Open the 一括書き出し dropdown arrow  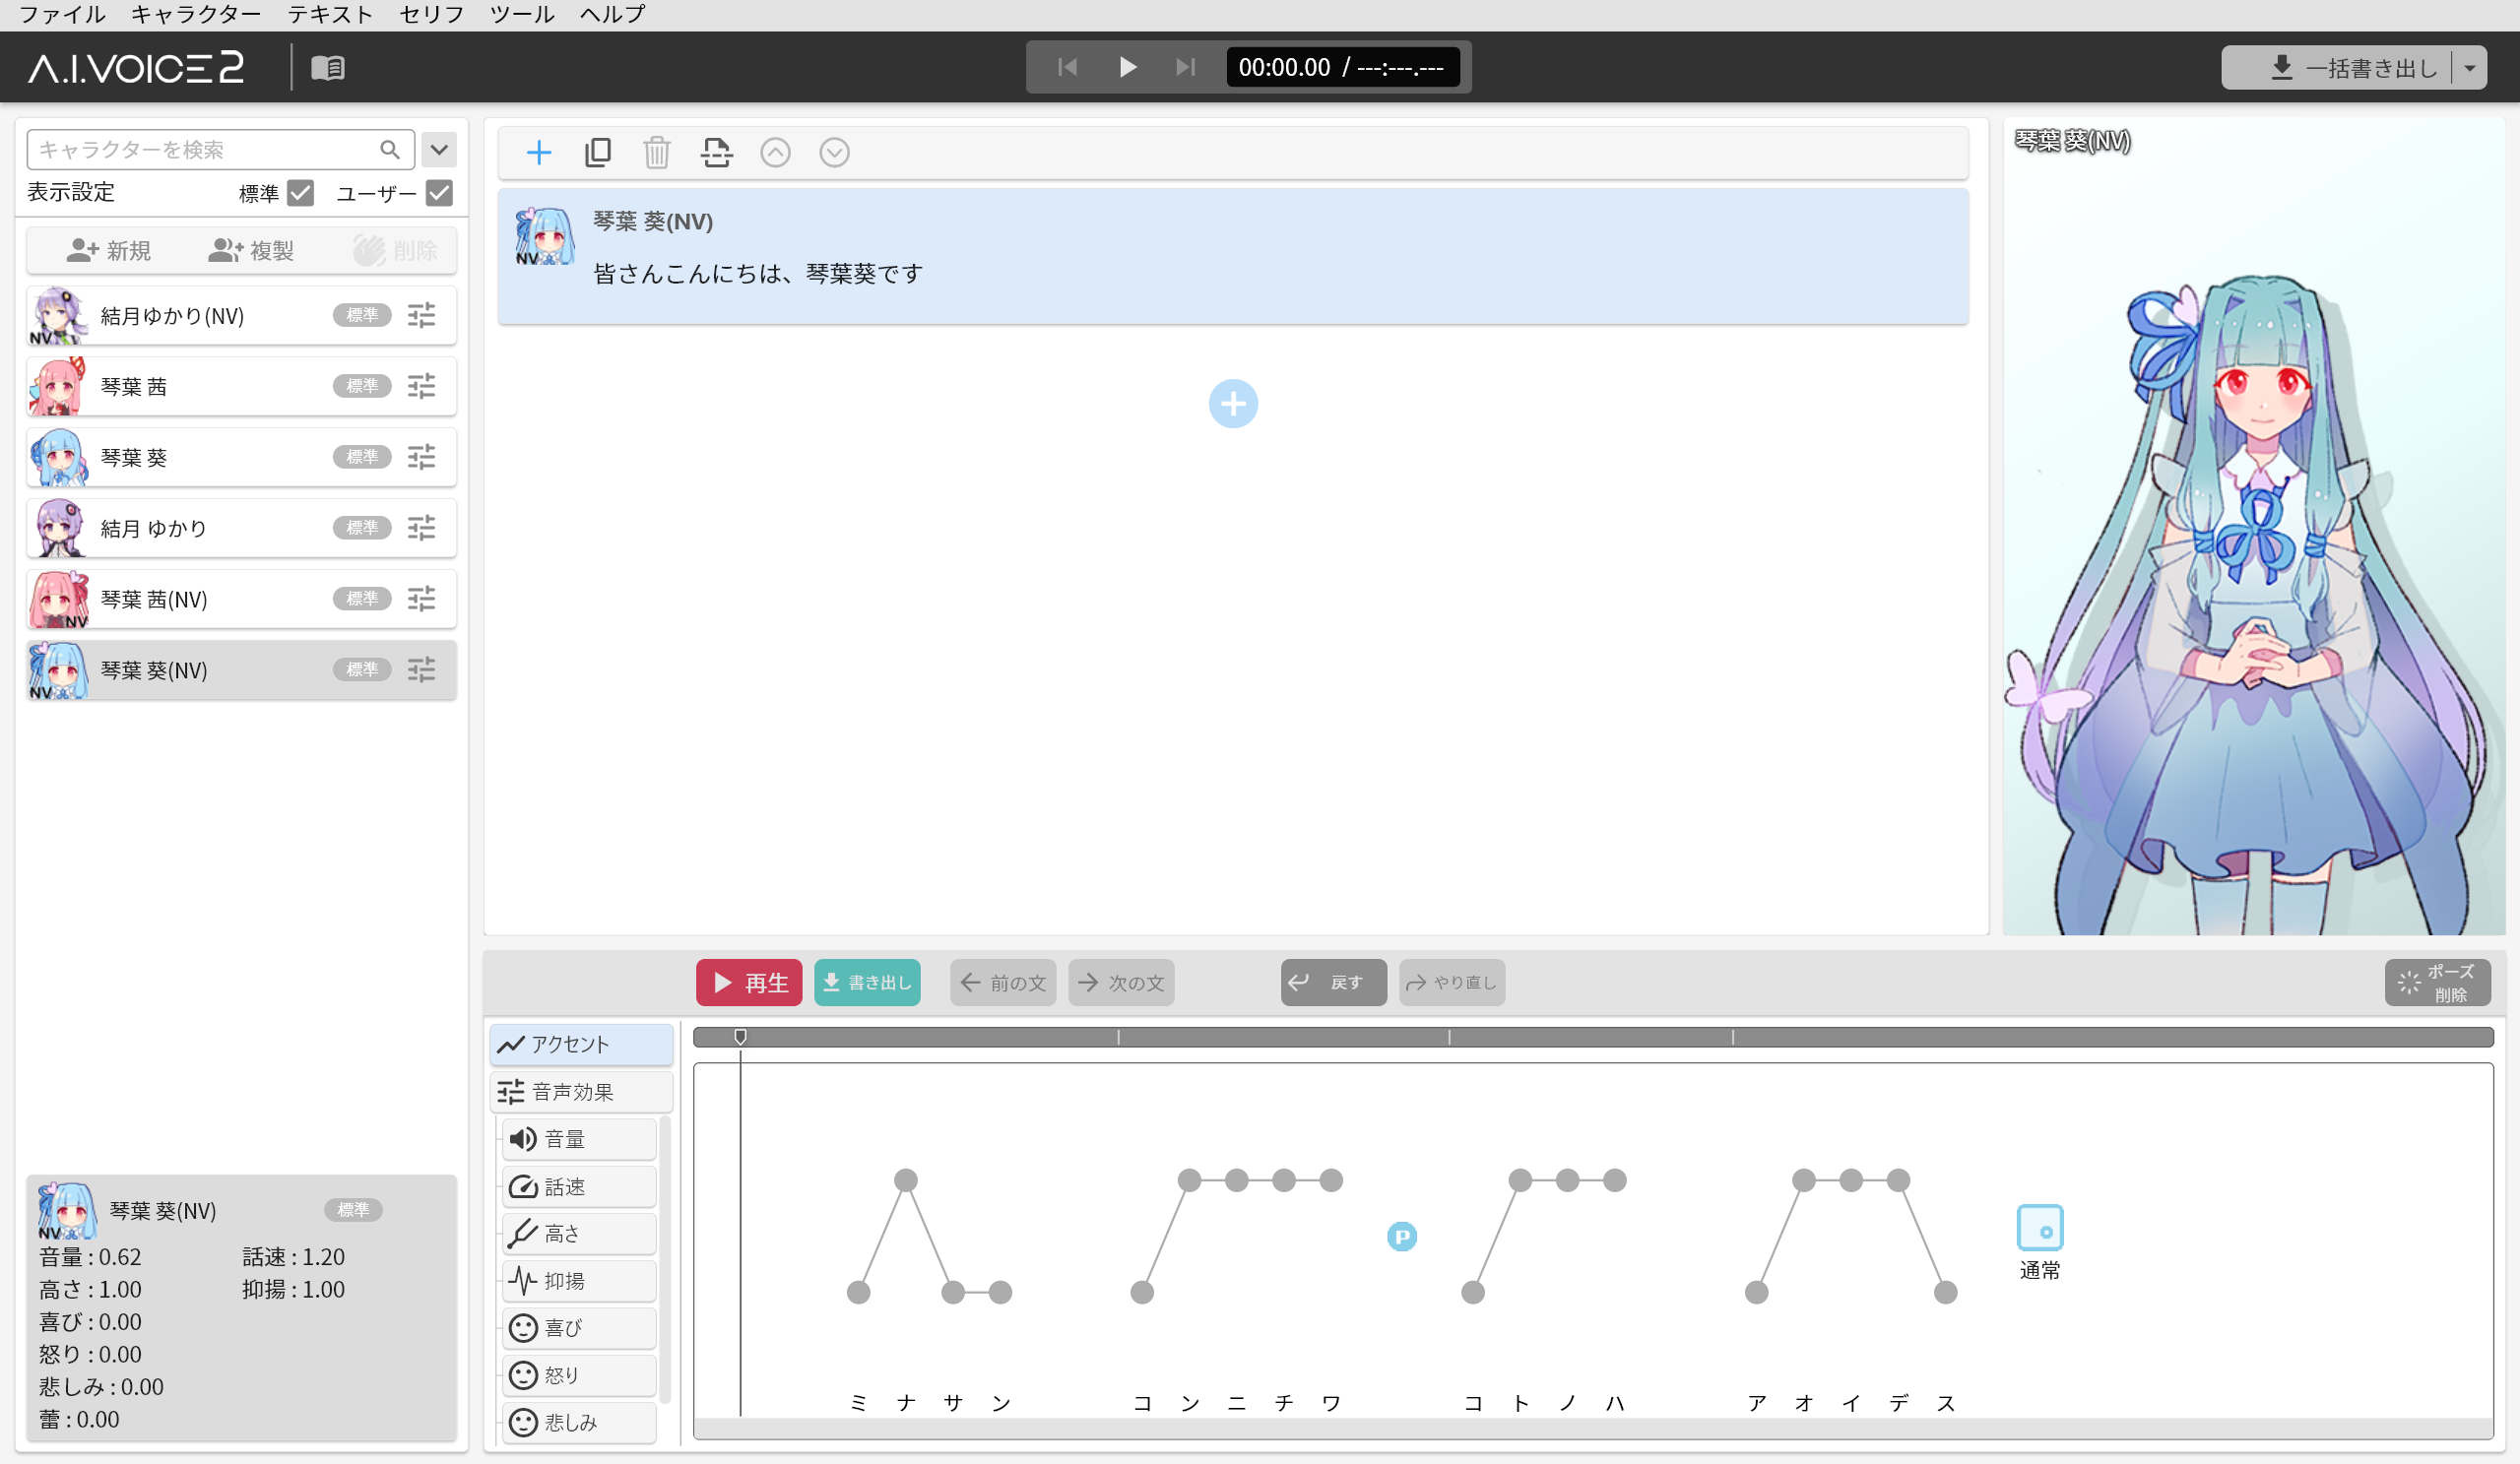pos(2469,68)
